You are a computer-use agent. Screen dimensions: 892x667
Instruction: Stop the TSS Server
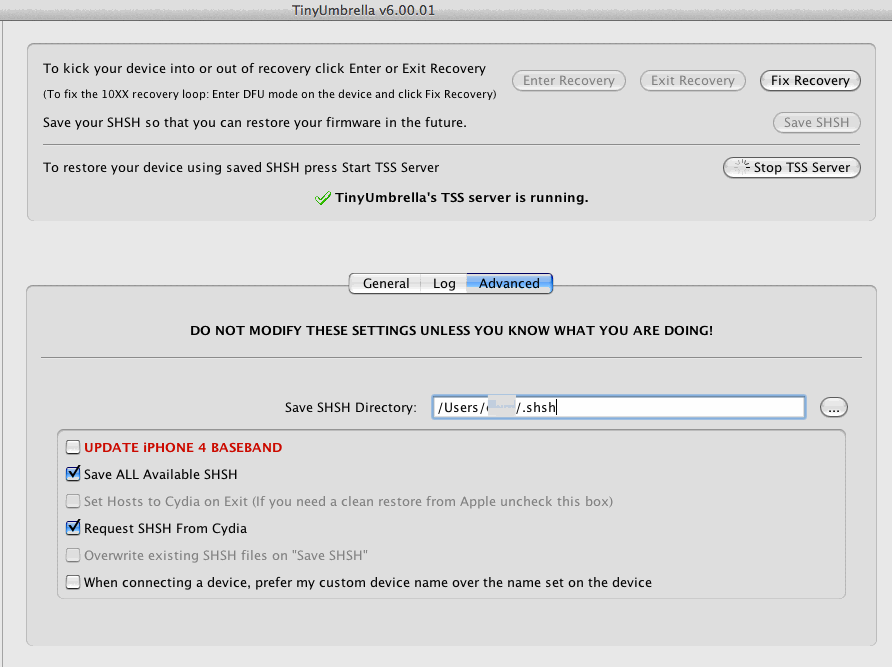point(791,167)
